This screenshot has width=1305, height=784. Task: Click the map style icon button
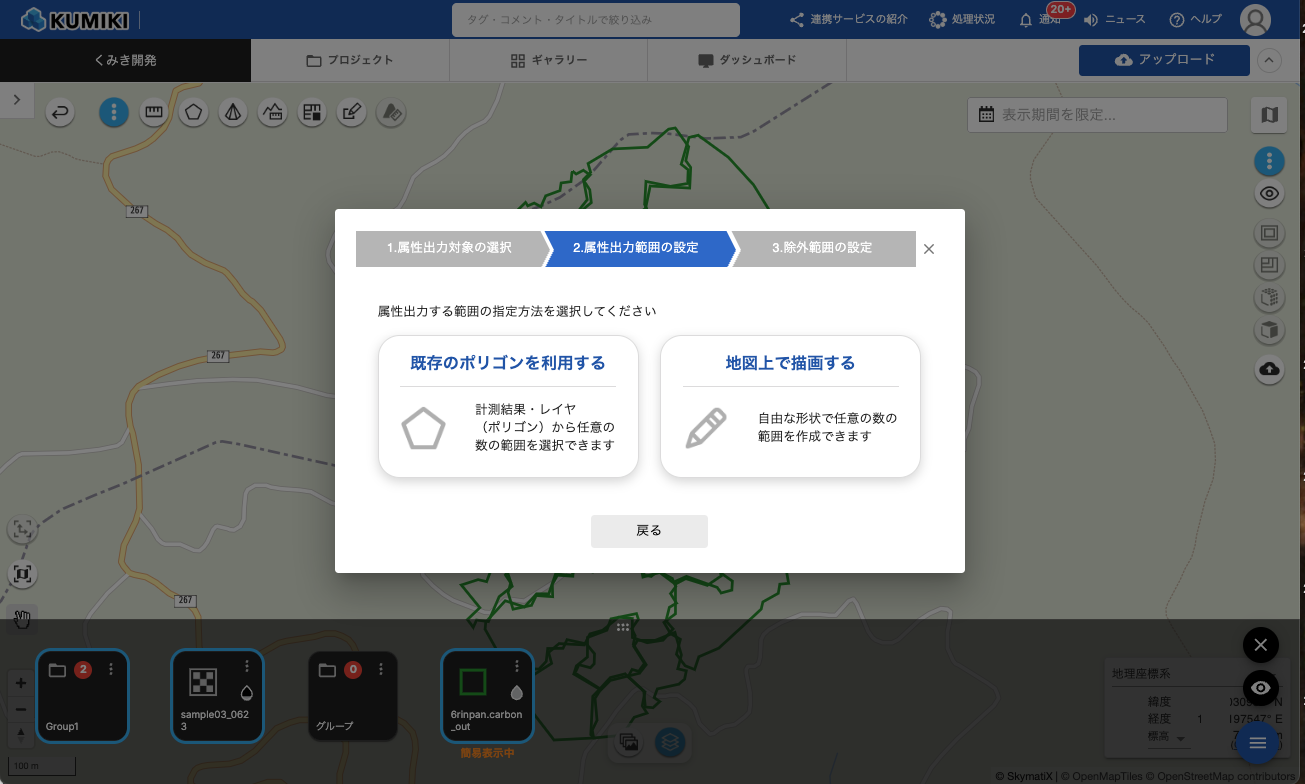click(x=1269, y=115)
